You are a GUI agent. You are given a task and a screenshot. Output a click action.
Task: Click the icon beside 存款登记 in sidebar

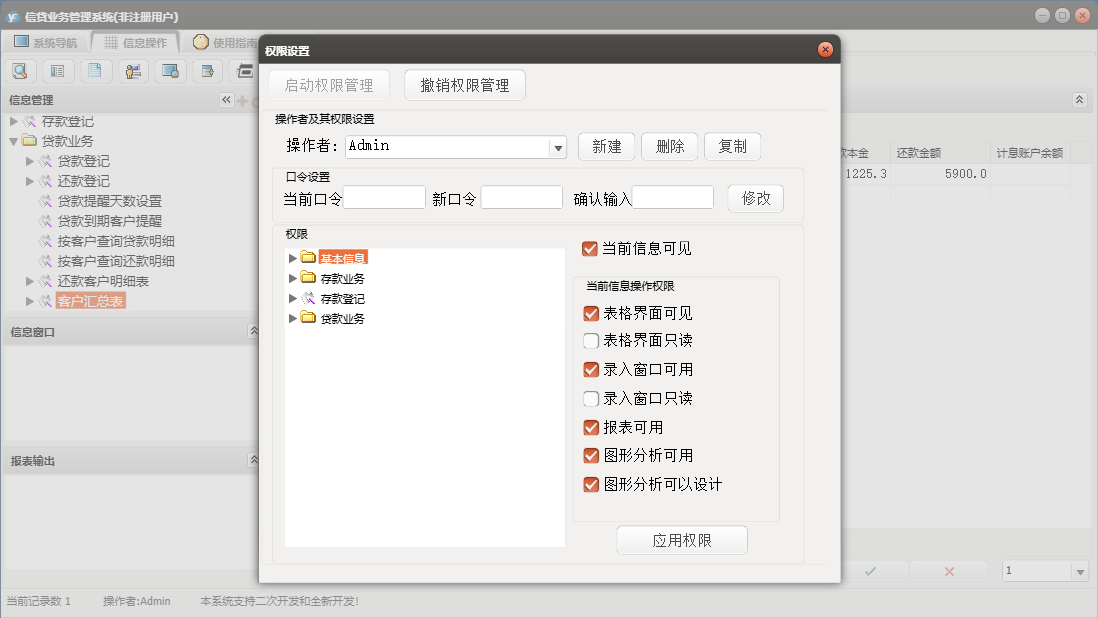[x=29, y=121]
